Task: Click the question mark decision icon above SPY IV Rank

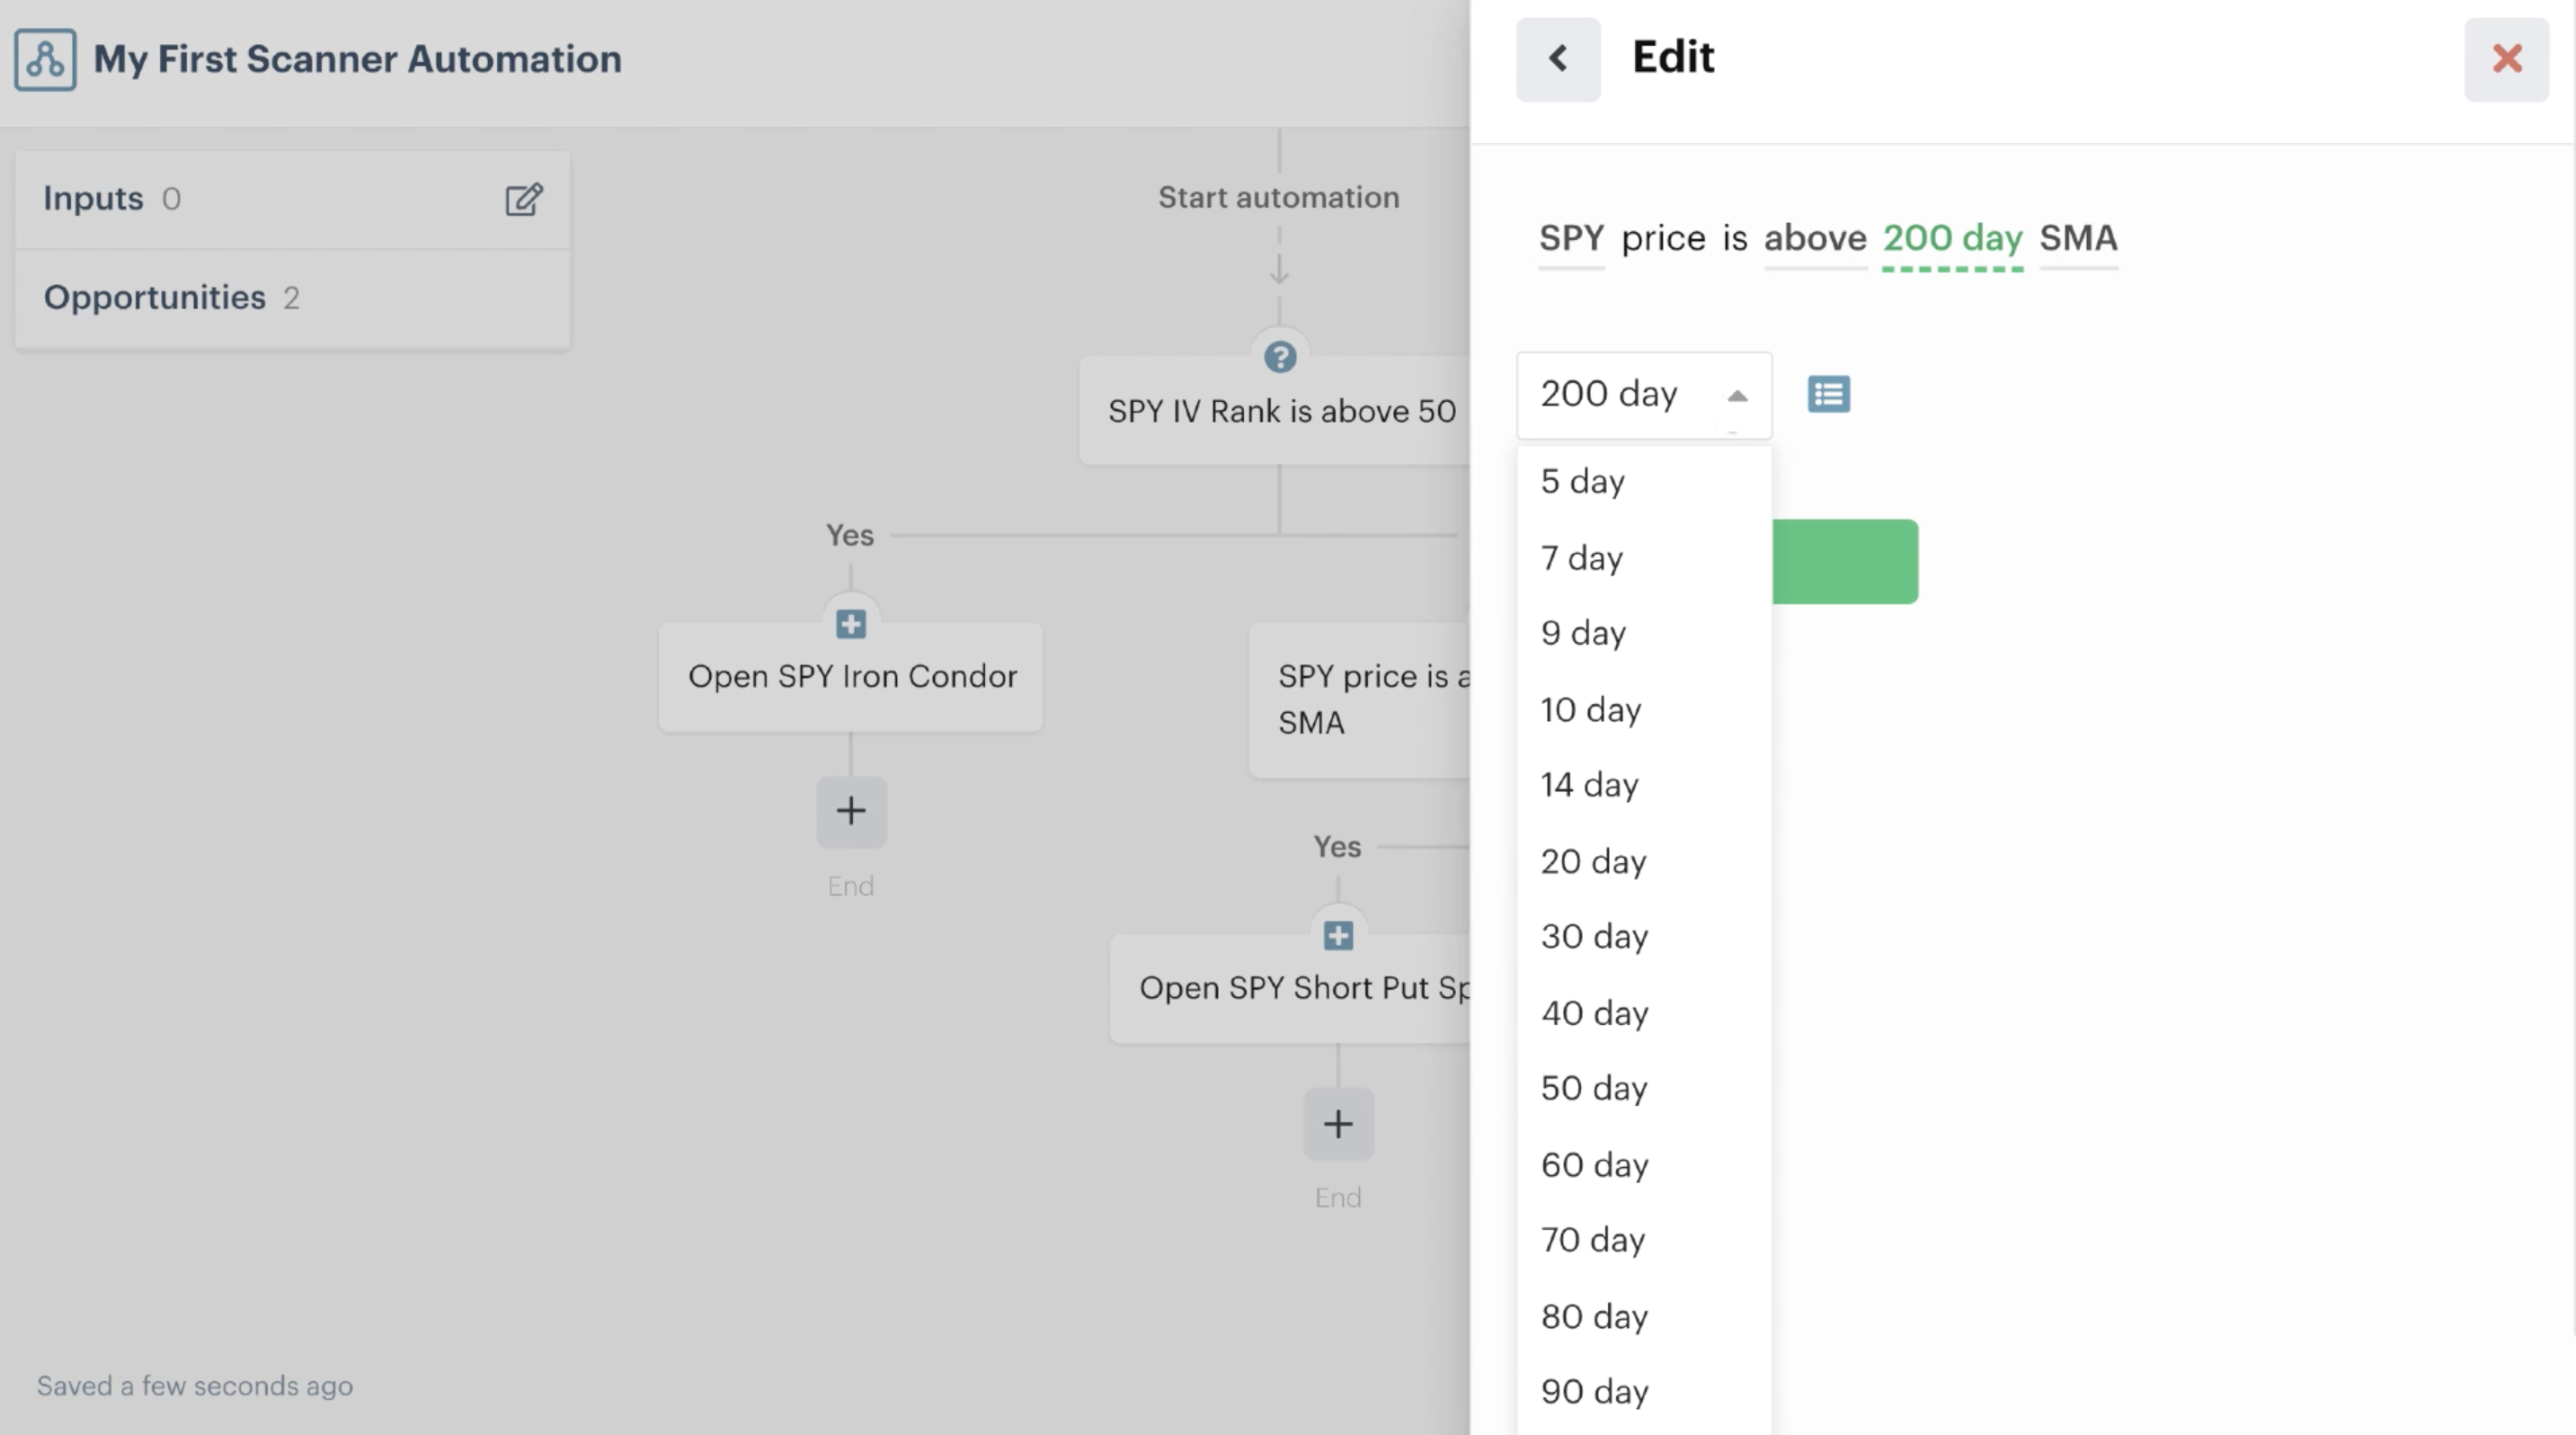Action: tap(1280, 357)
